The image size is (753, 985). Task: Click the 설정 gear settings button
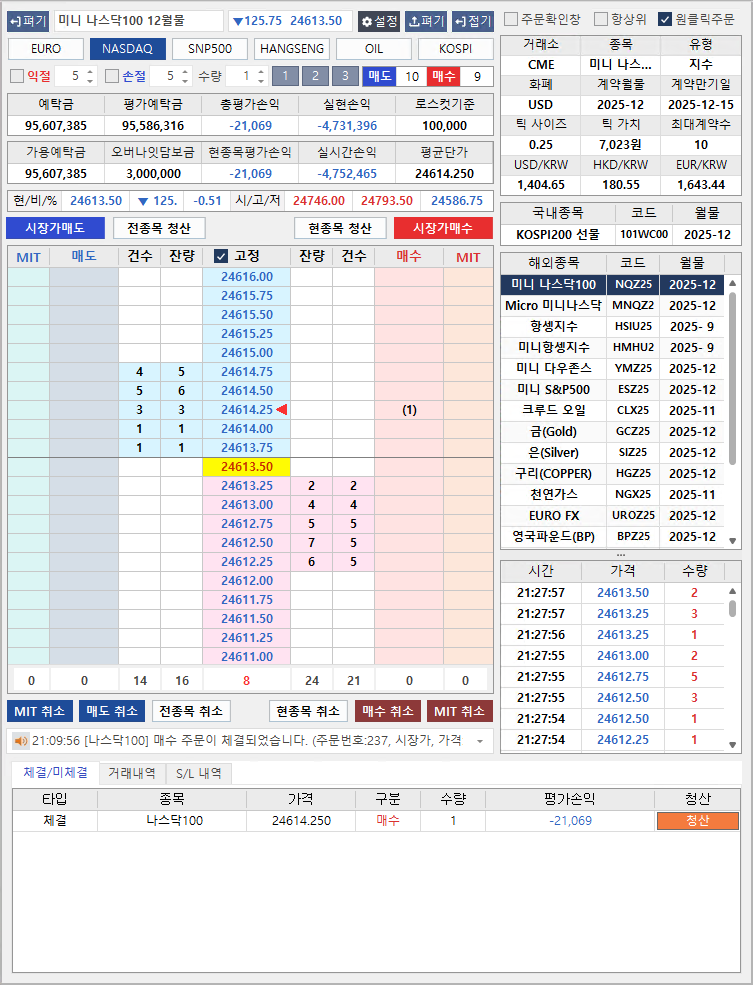pyautogui.click(x=378, y=21)
